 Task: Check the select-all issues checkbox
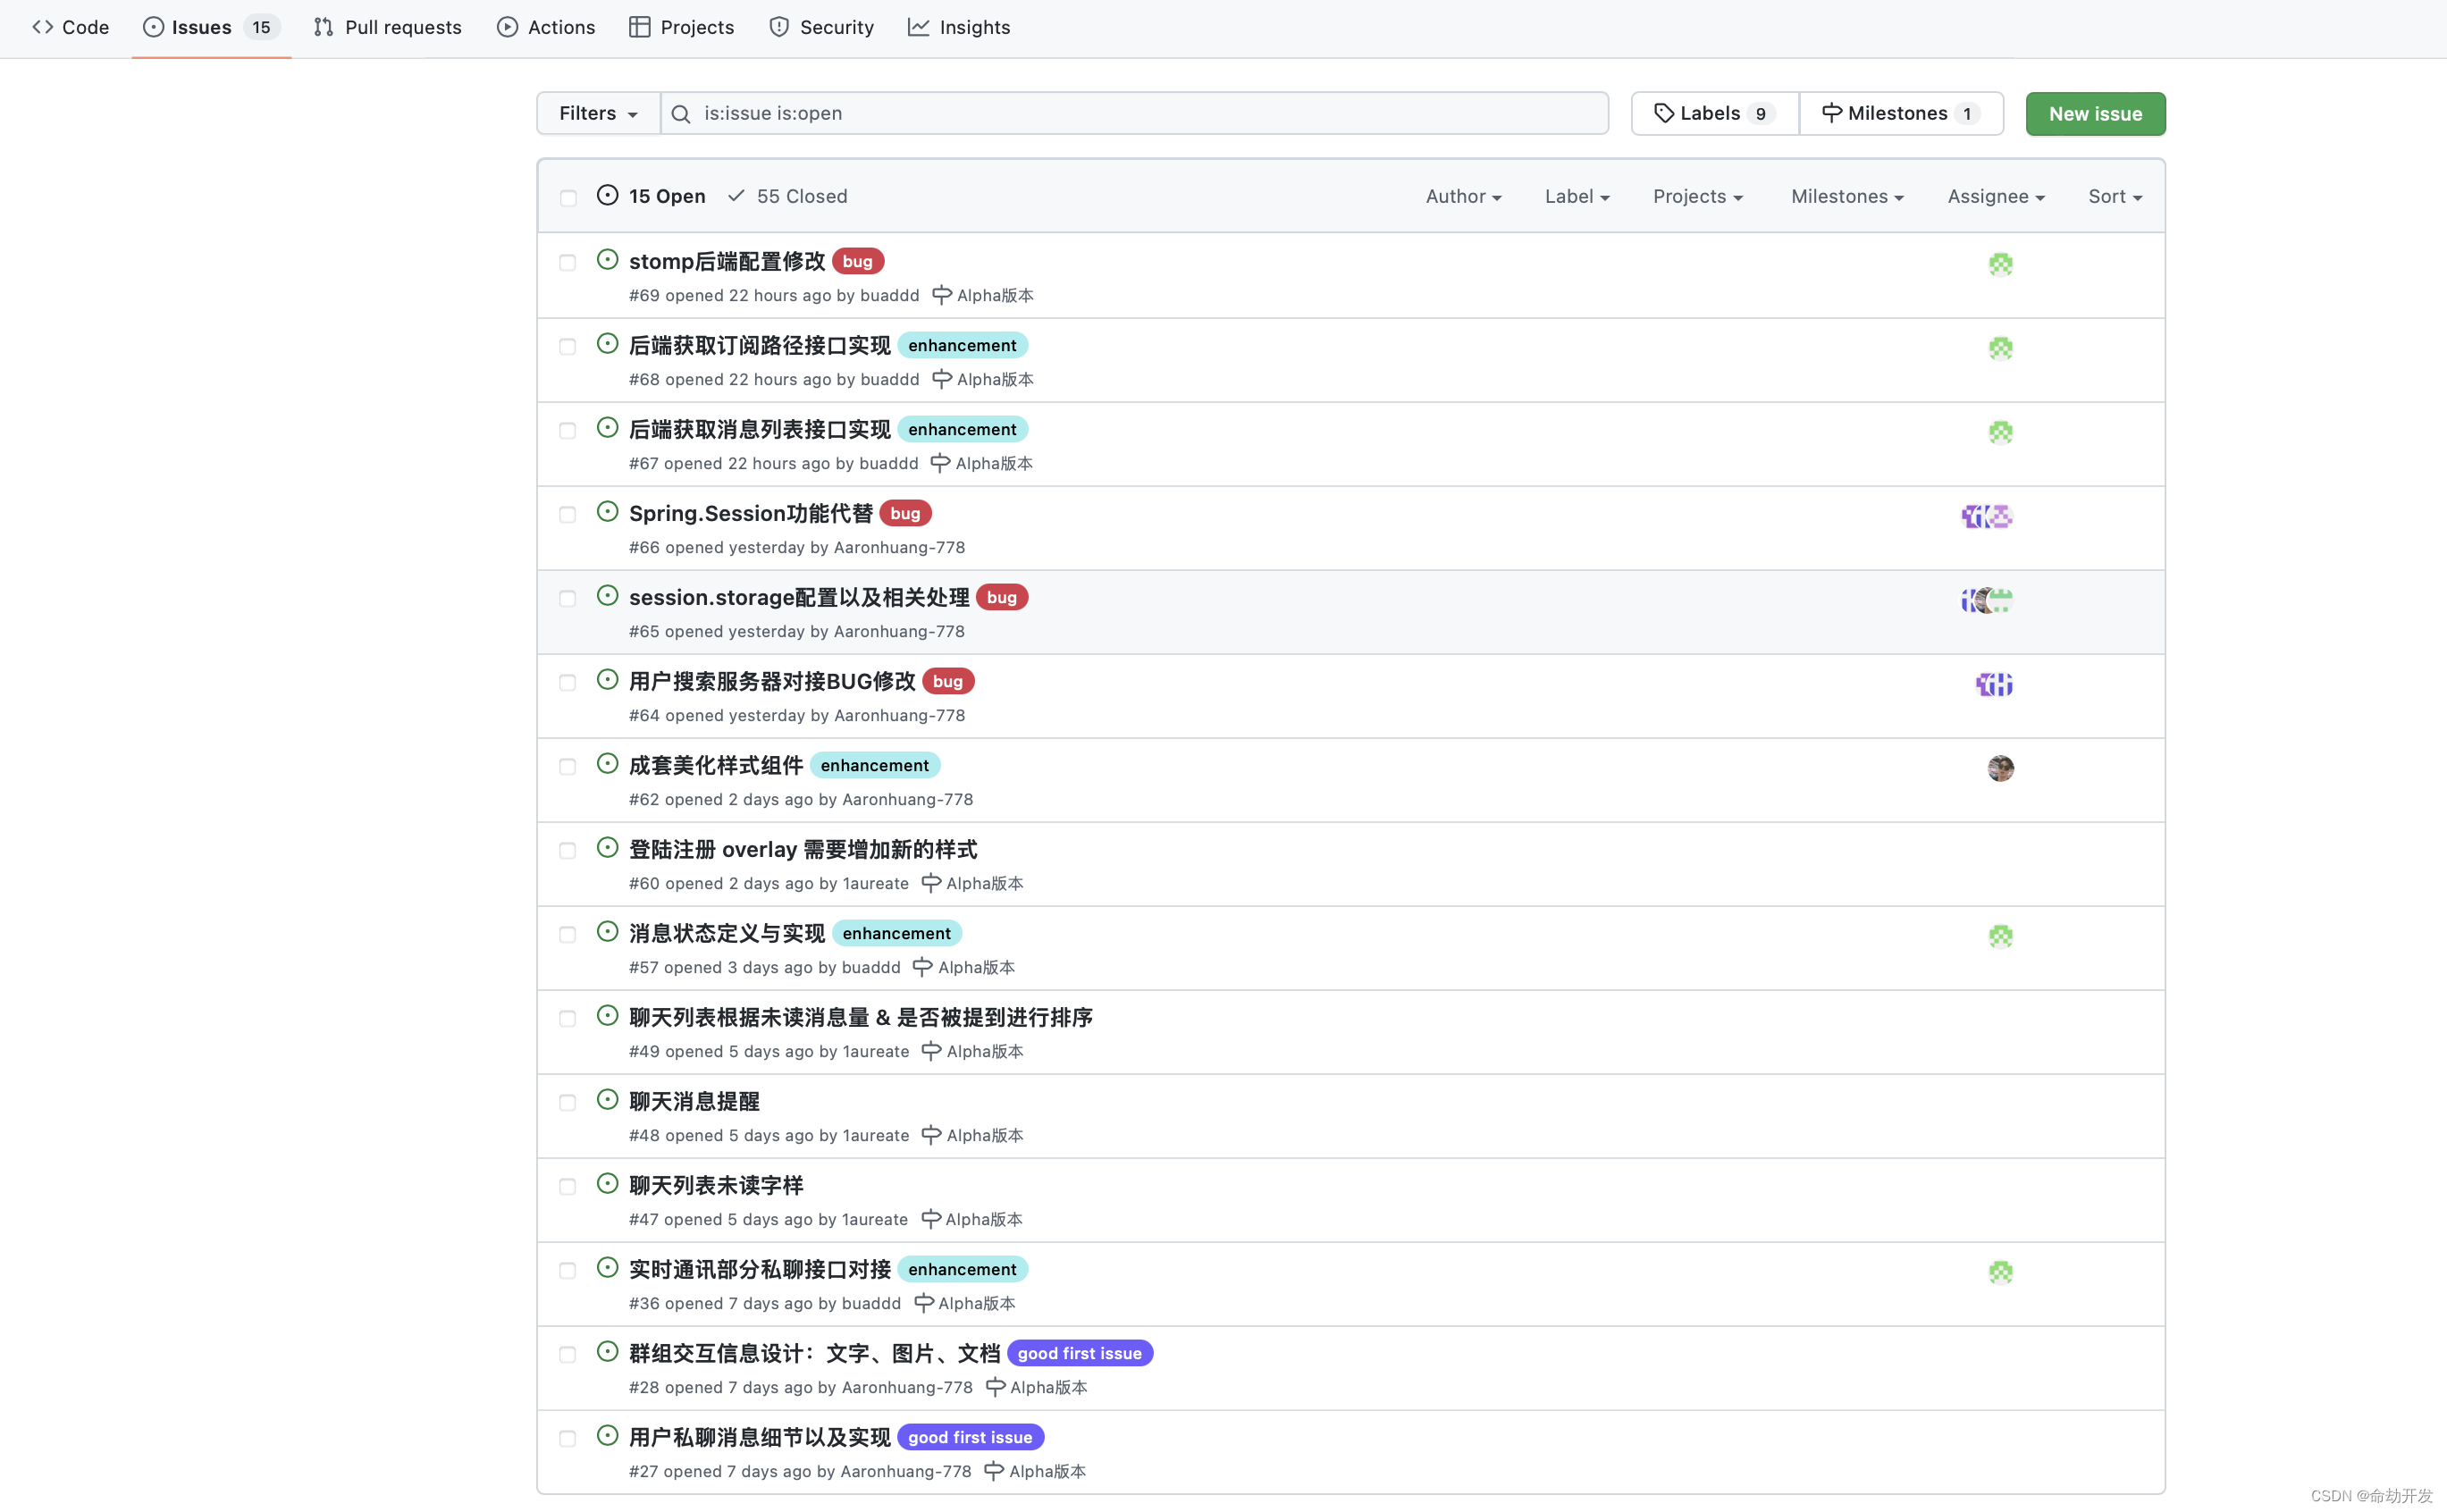(568, 198)
